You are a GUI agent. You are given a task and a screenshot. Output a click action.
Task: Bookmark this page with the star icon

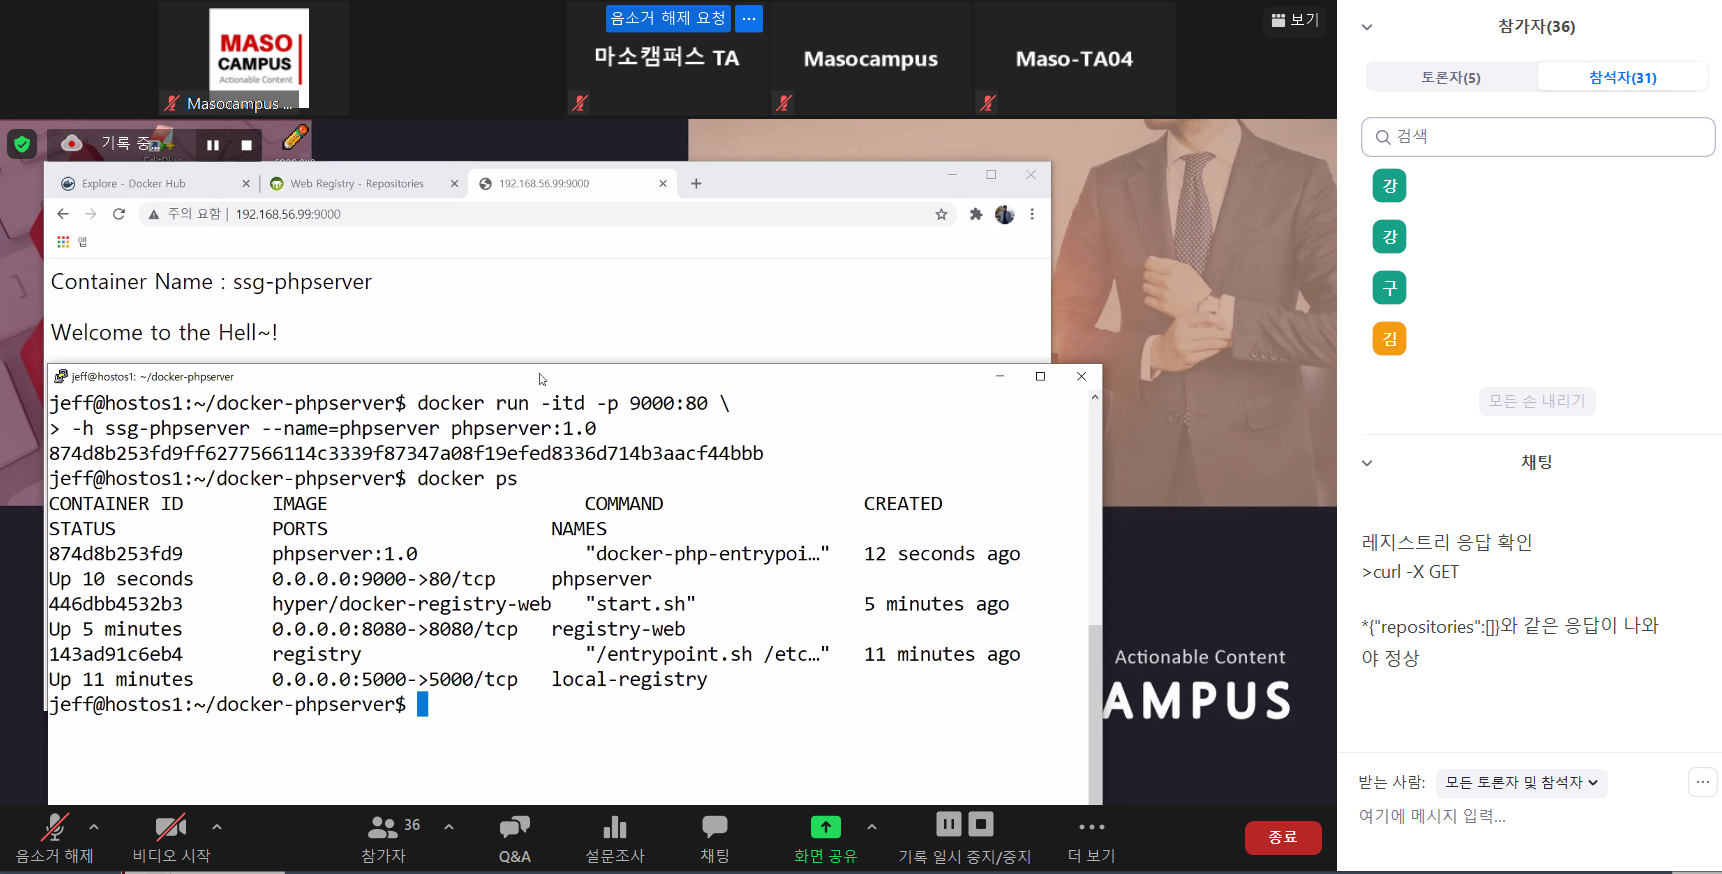click(941, 214)
